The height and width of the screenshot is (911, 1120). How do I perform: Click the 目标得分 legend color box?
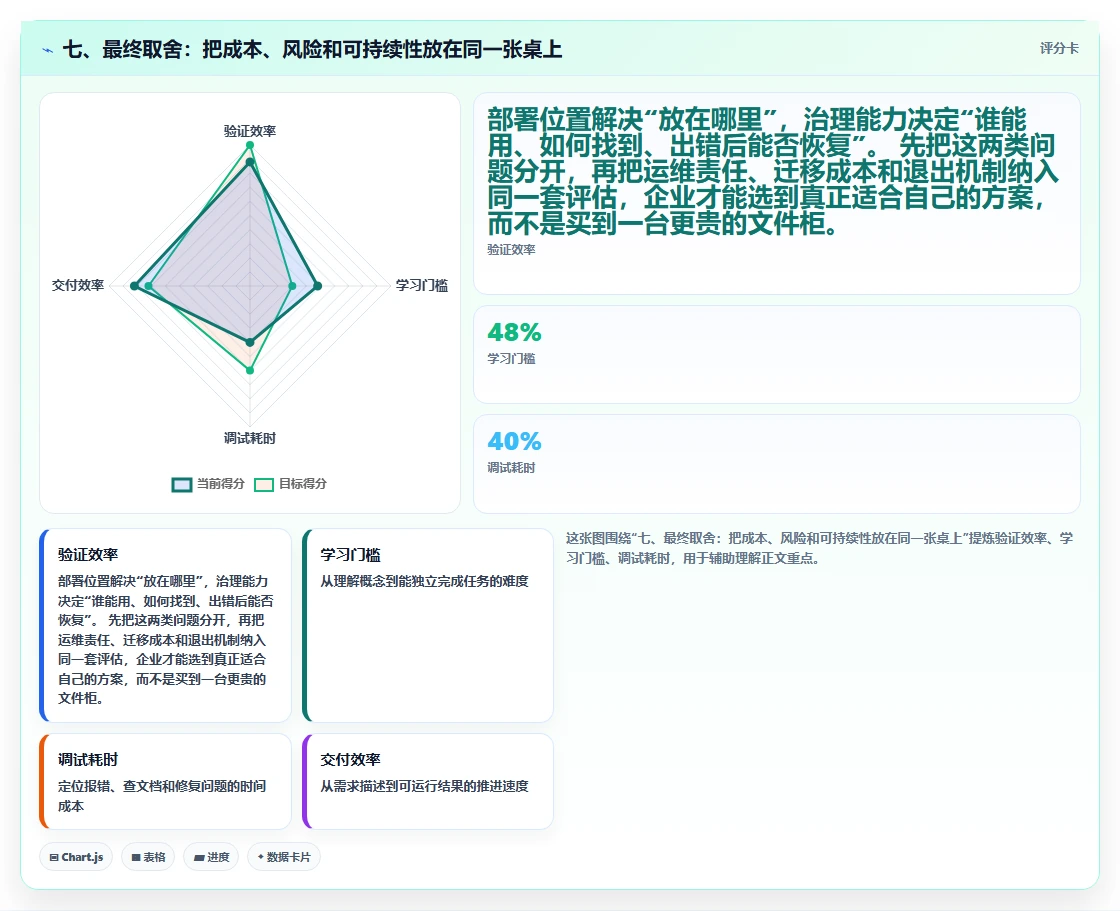(x=264, y=484)
